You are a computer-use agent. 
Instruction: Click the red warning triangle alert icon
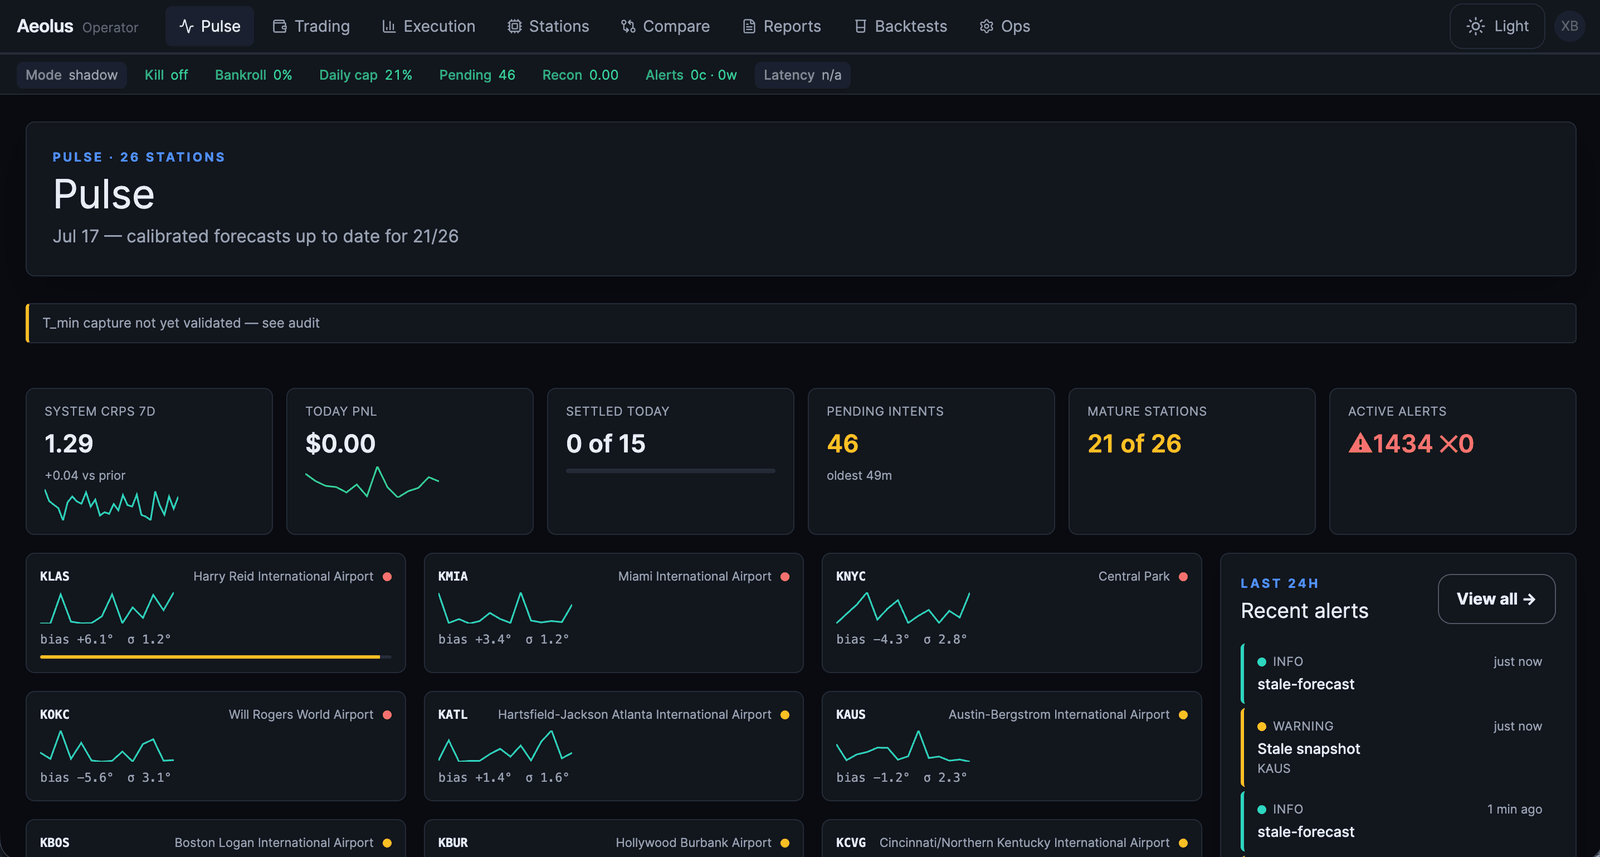coord(1360,443)
